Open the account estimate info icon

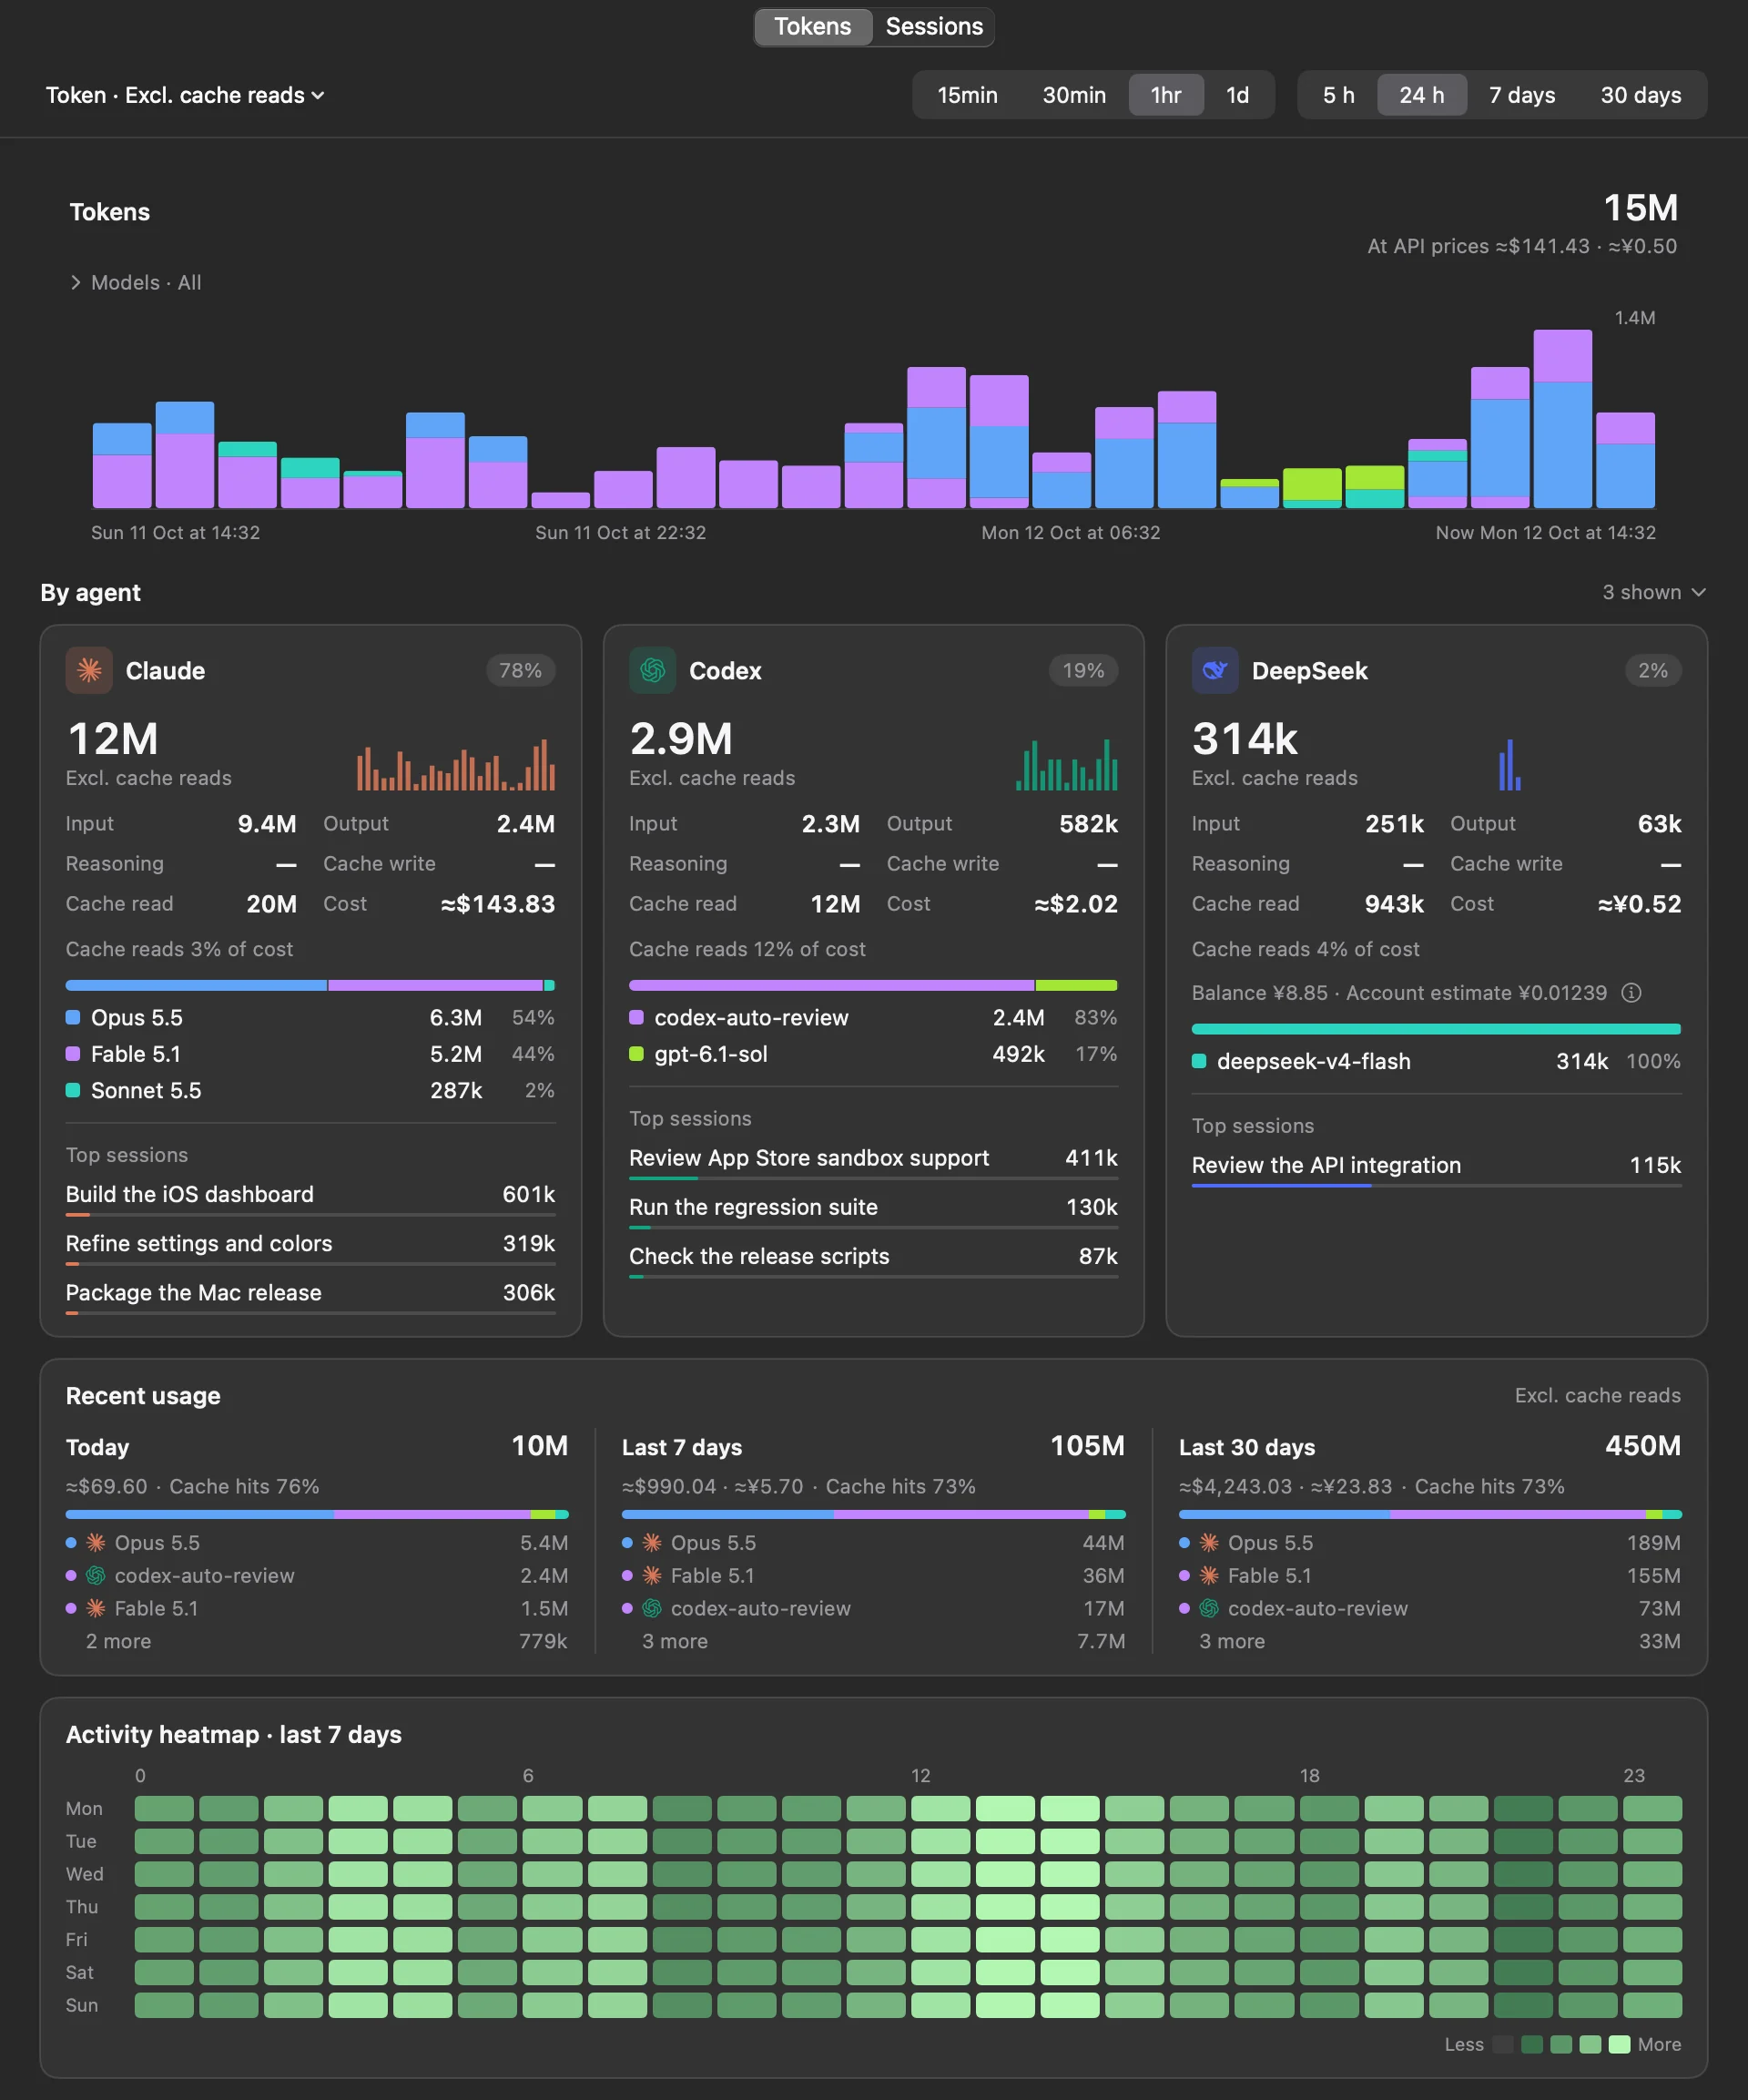coord(1631,993)
